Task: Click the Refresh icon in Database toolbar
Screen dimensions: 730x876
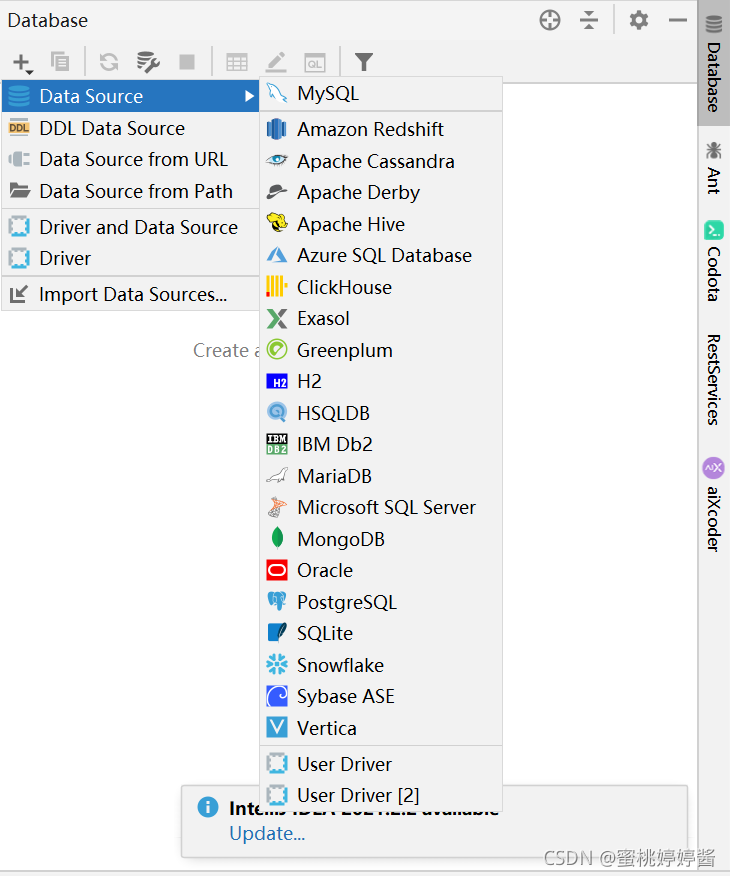Action: pyautogui.click(x=109, y=62)
